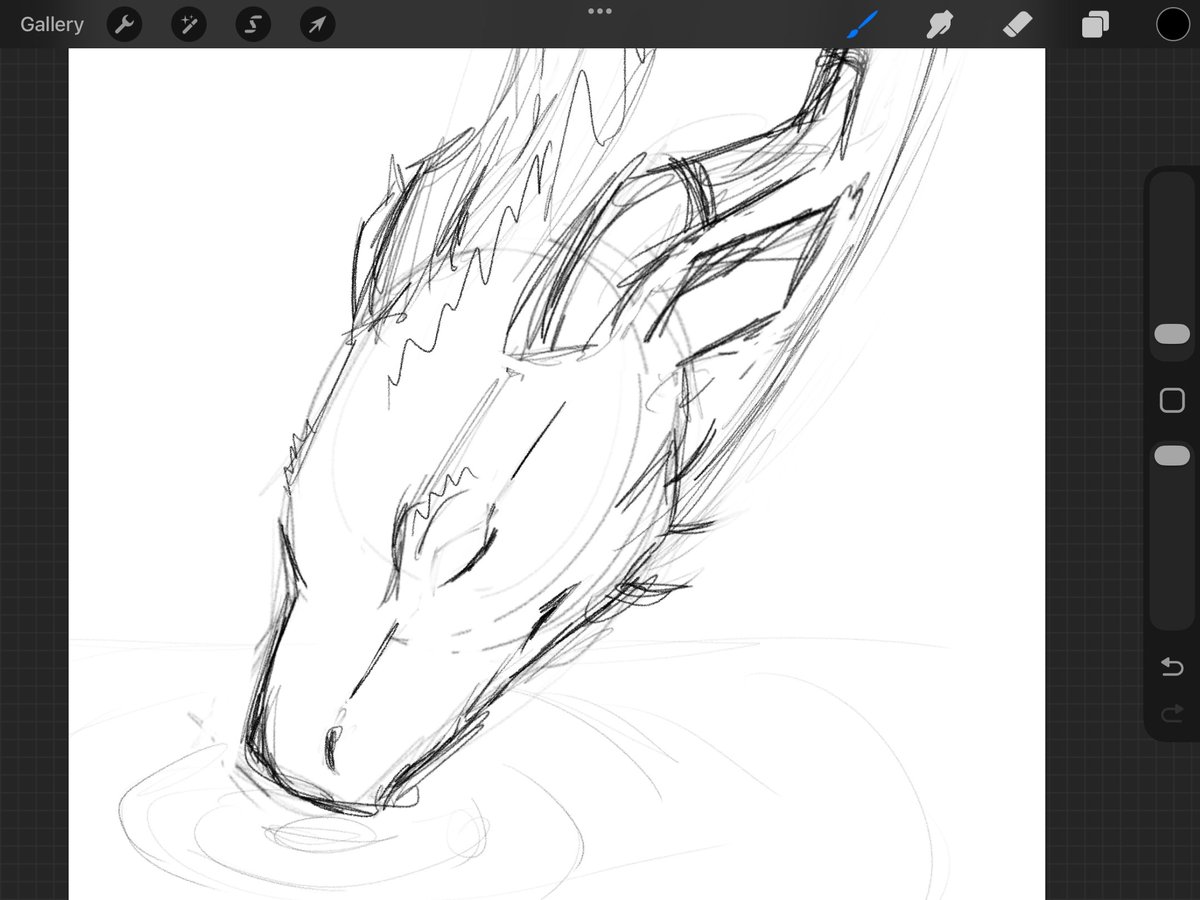This screenshot has height=900, width=1200.
Task: Return to the Gallery
Action: (52, 25)
